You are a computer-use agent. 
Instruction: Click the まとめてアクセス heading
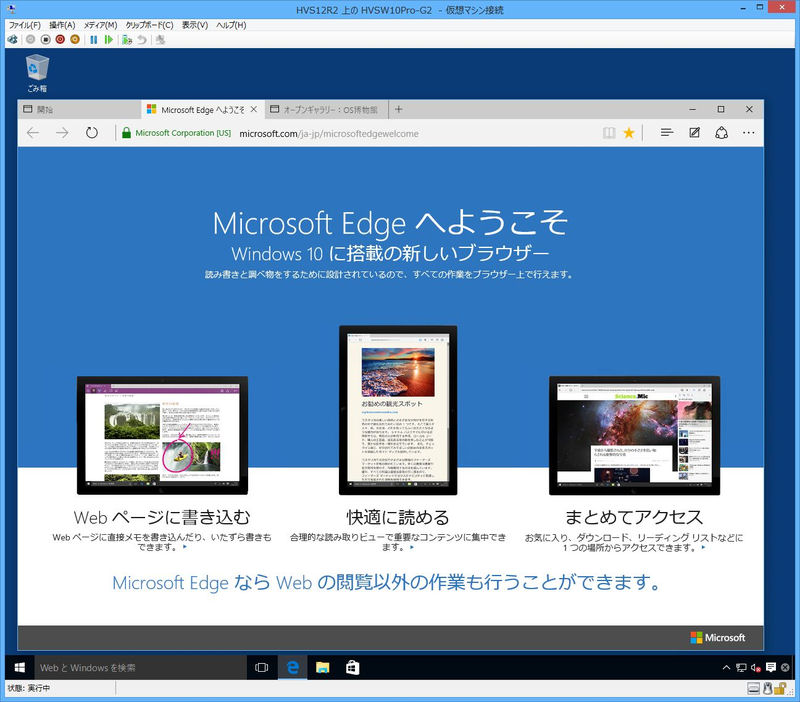(x=634, y=517)
